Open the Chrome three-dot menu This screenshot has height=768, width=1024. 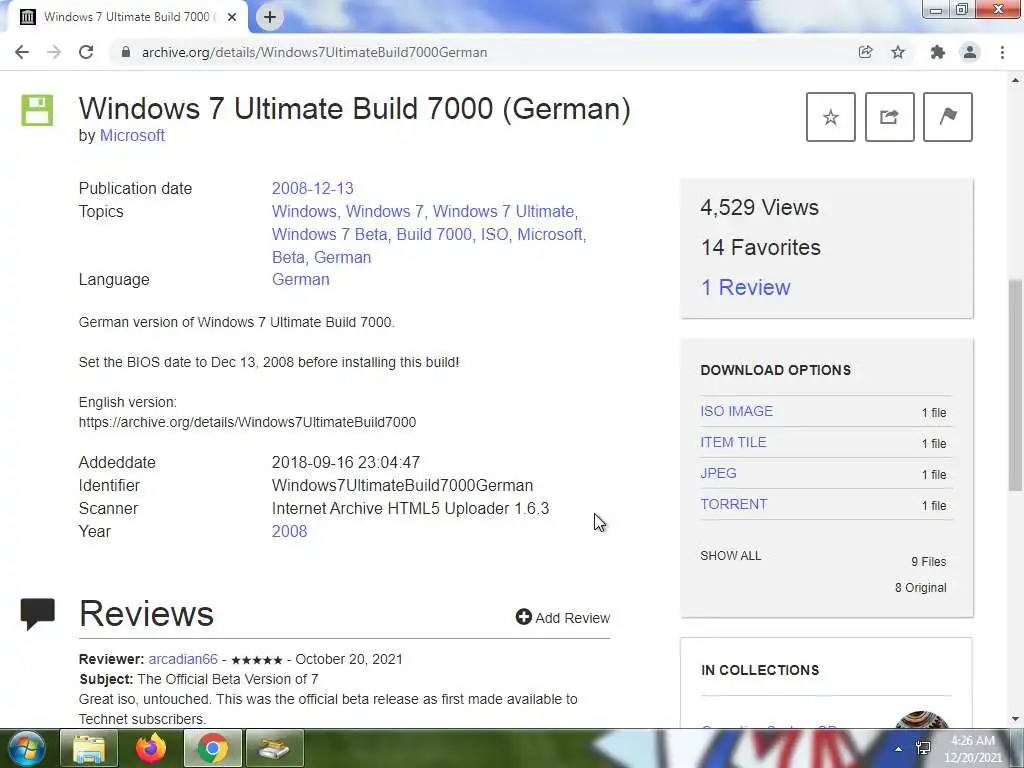pos(1002,52)
